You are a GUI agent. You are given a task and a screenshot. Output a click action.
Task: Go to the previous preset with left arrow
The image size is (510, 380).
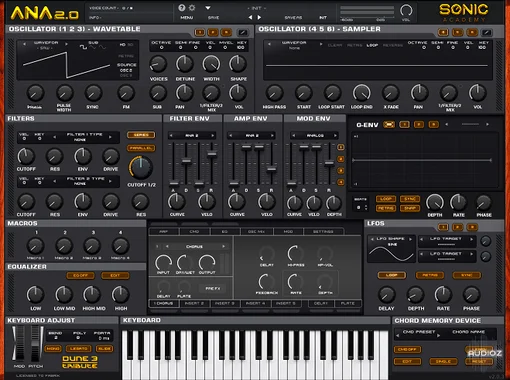point(250,17)
